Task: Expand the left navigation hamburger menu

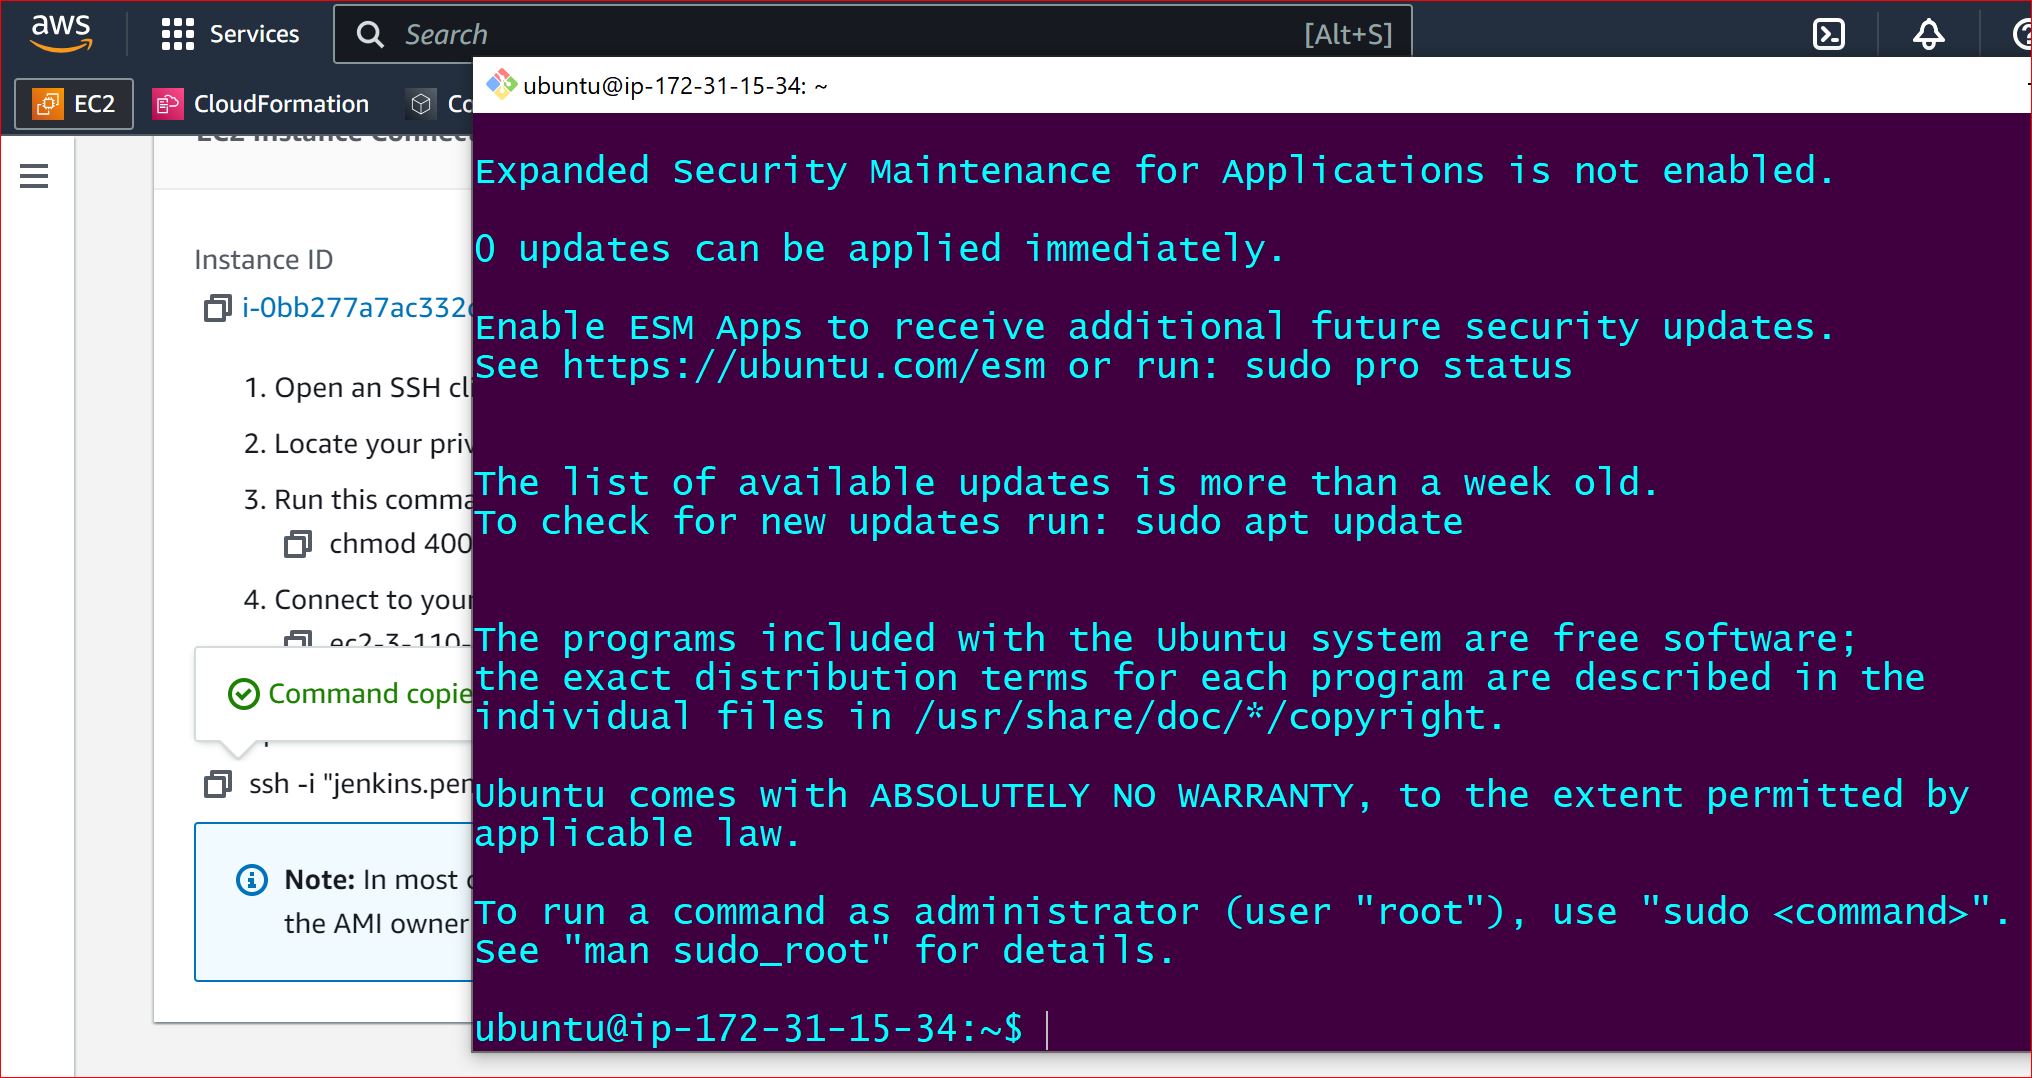Action: point(34,176)
